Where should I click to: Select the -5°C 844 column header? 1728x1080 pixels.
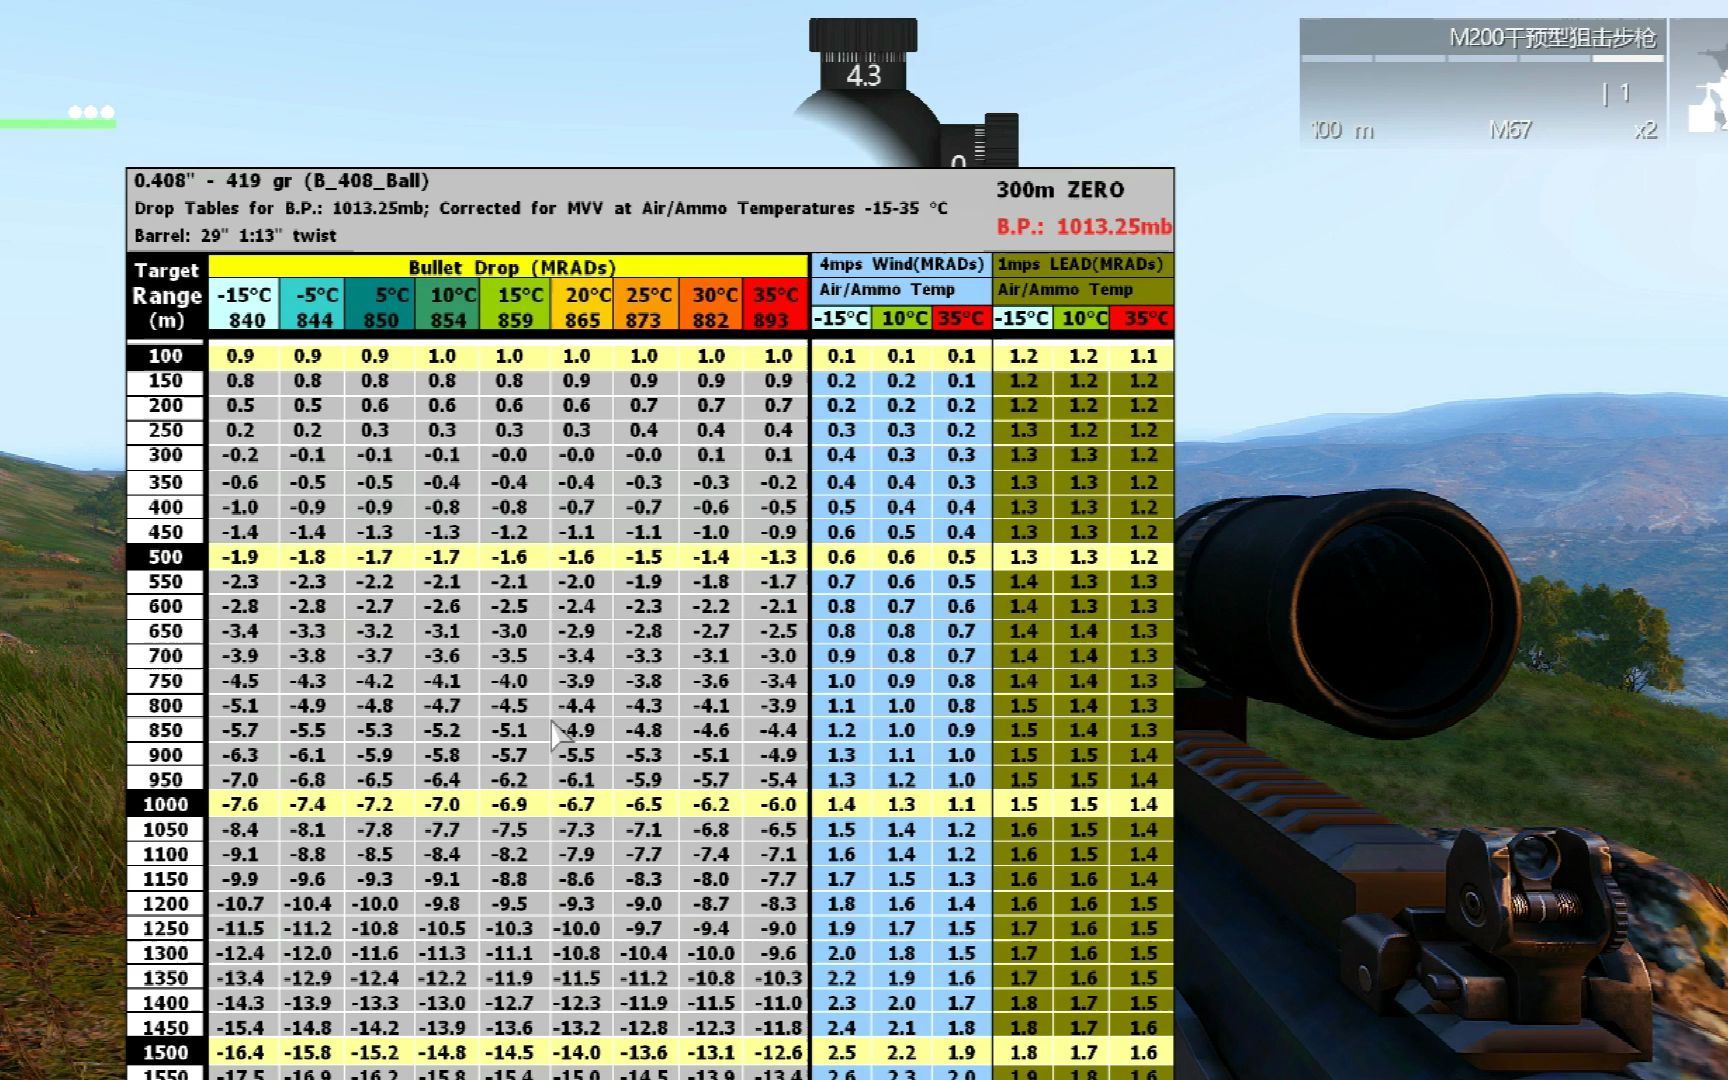[x=312, y=306]
